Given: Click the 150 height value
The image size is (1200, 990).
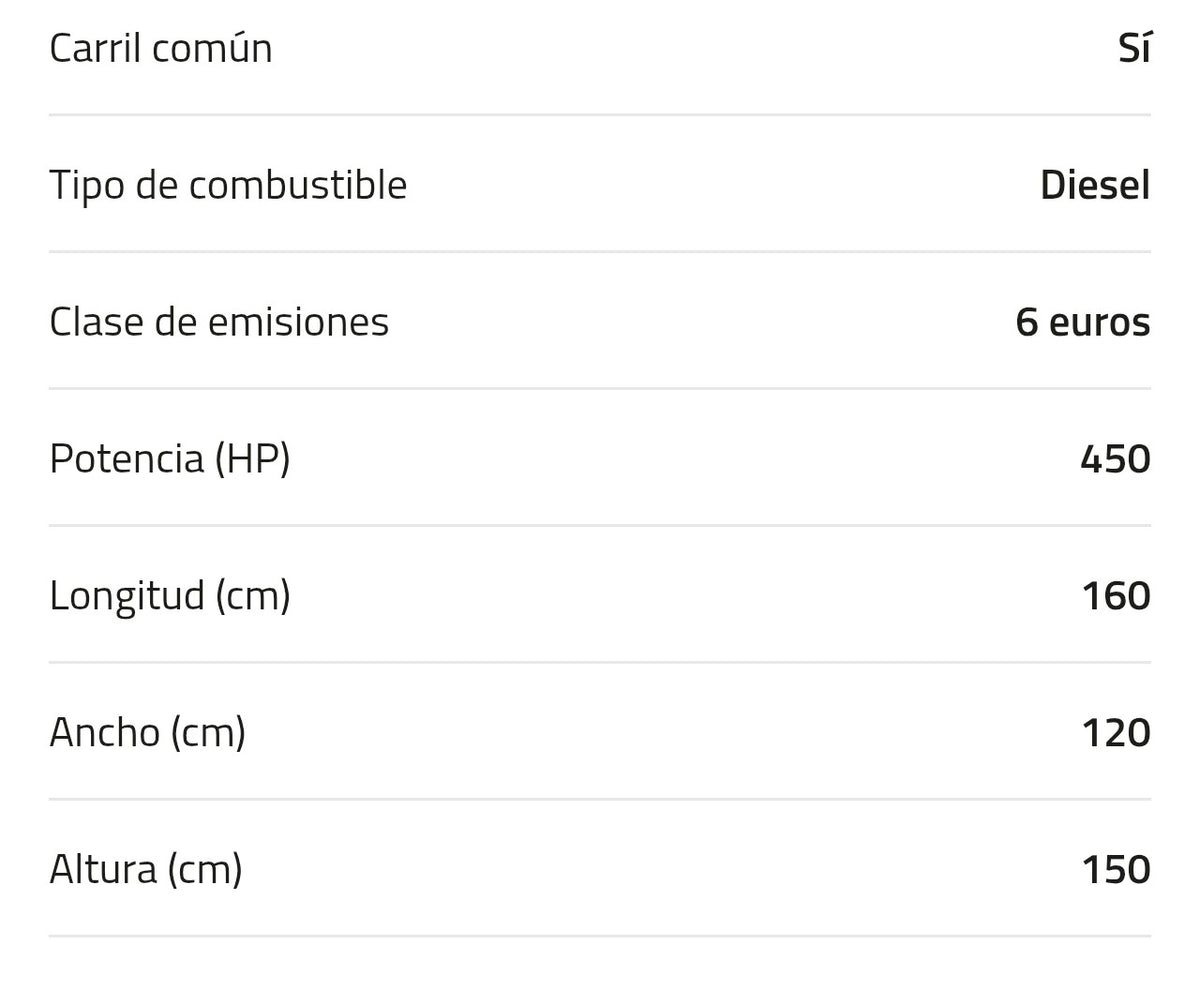Looking at the screenshot, I should click(x=1116, y=870).
